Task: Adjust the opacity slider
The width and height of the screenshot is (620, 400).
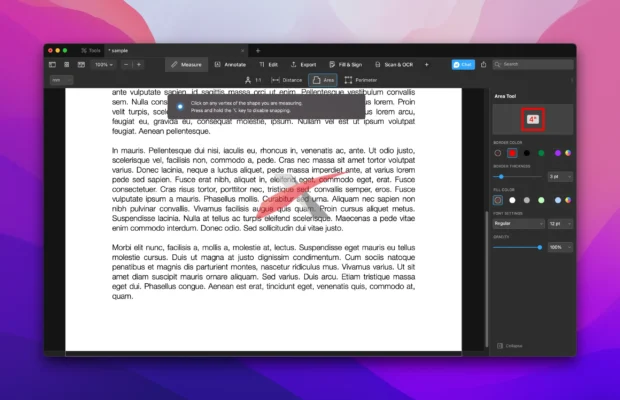Action: click(518, 247)
